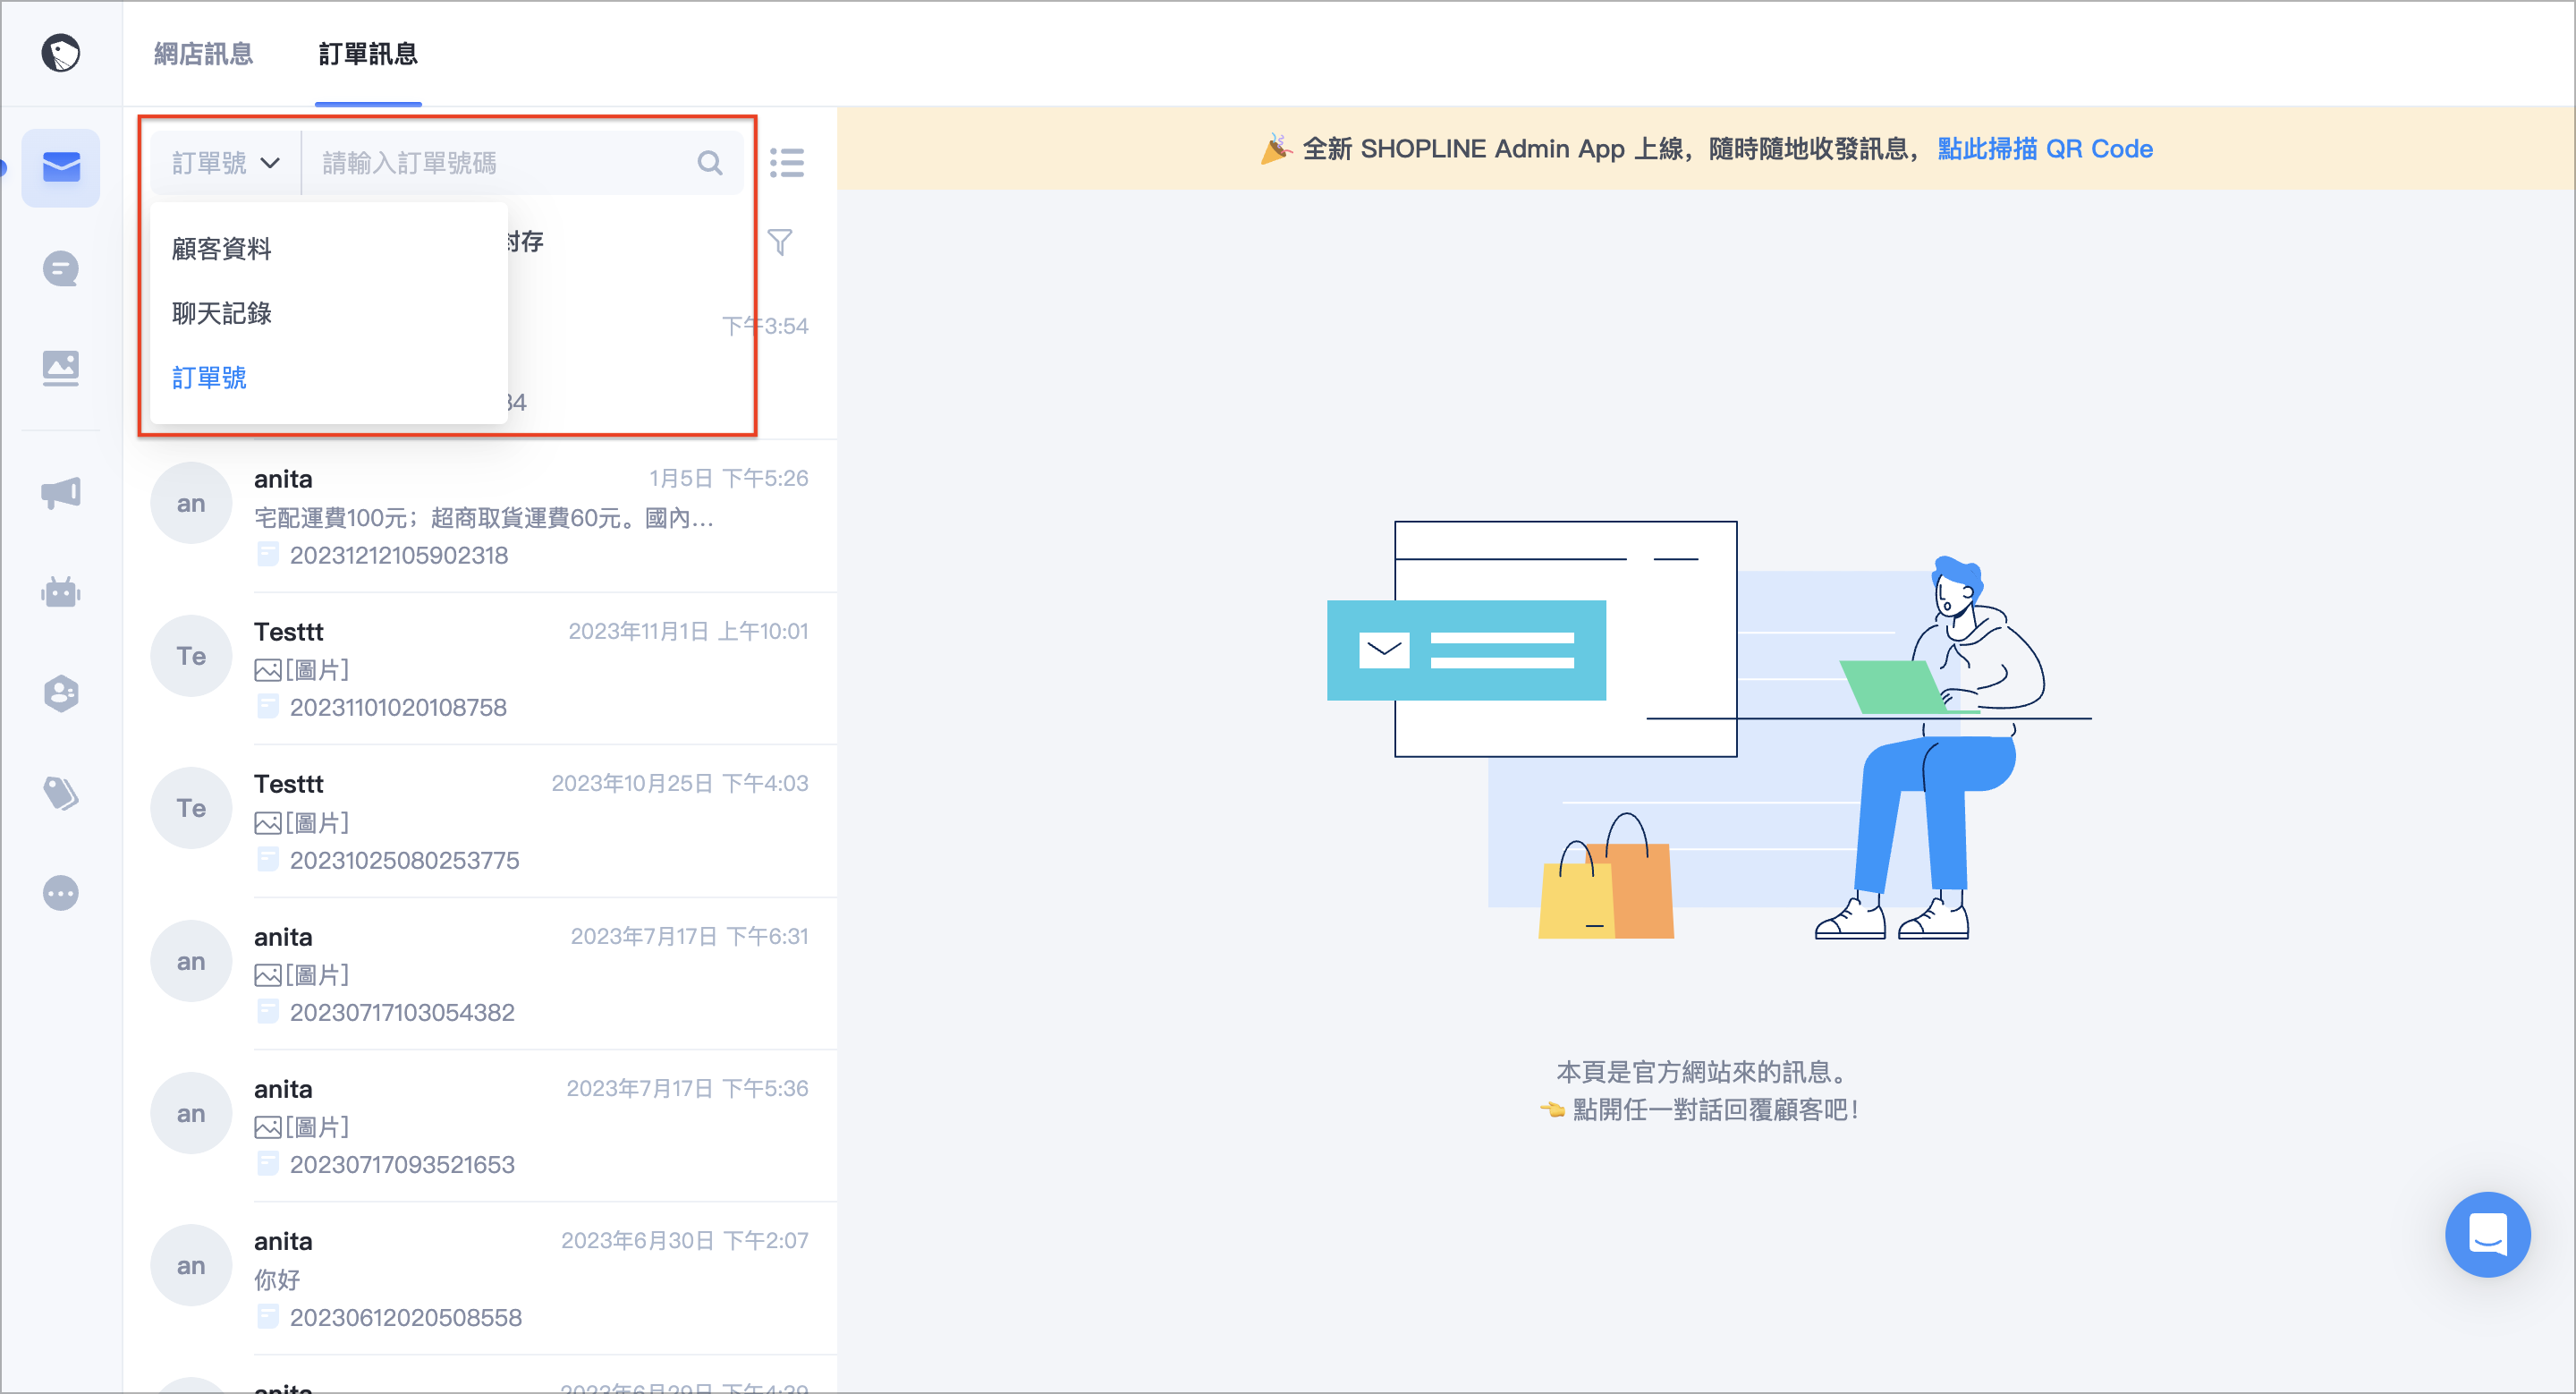Image resolution: width=2576 pixels, height=1394 pixels.
Task: Open the 點此掃描 QR Code link
Action: 2045,148
